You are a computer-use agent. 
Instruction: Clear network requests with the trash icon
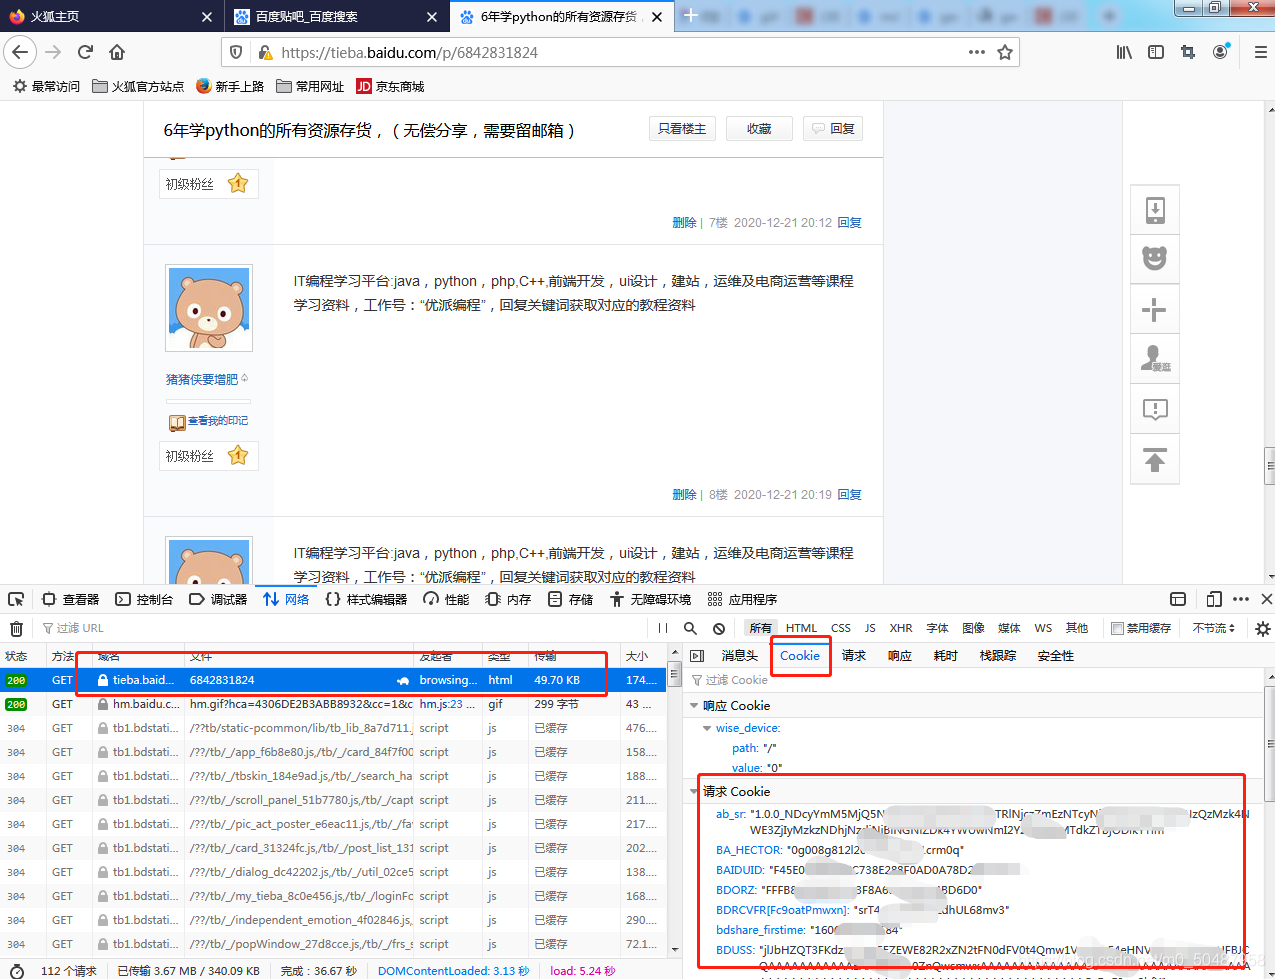point(16,628)
